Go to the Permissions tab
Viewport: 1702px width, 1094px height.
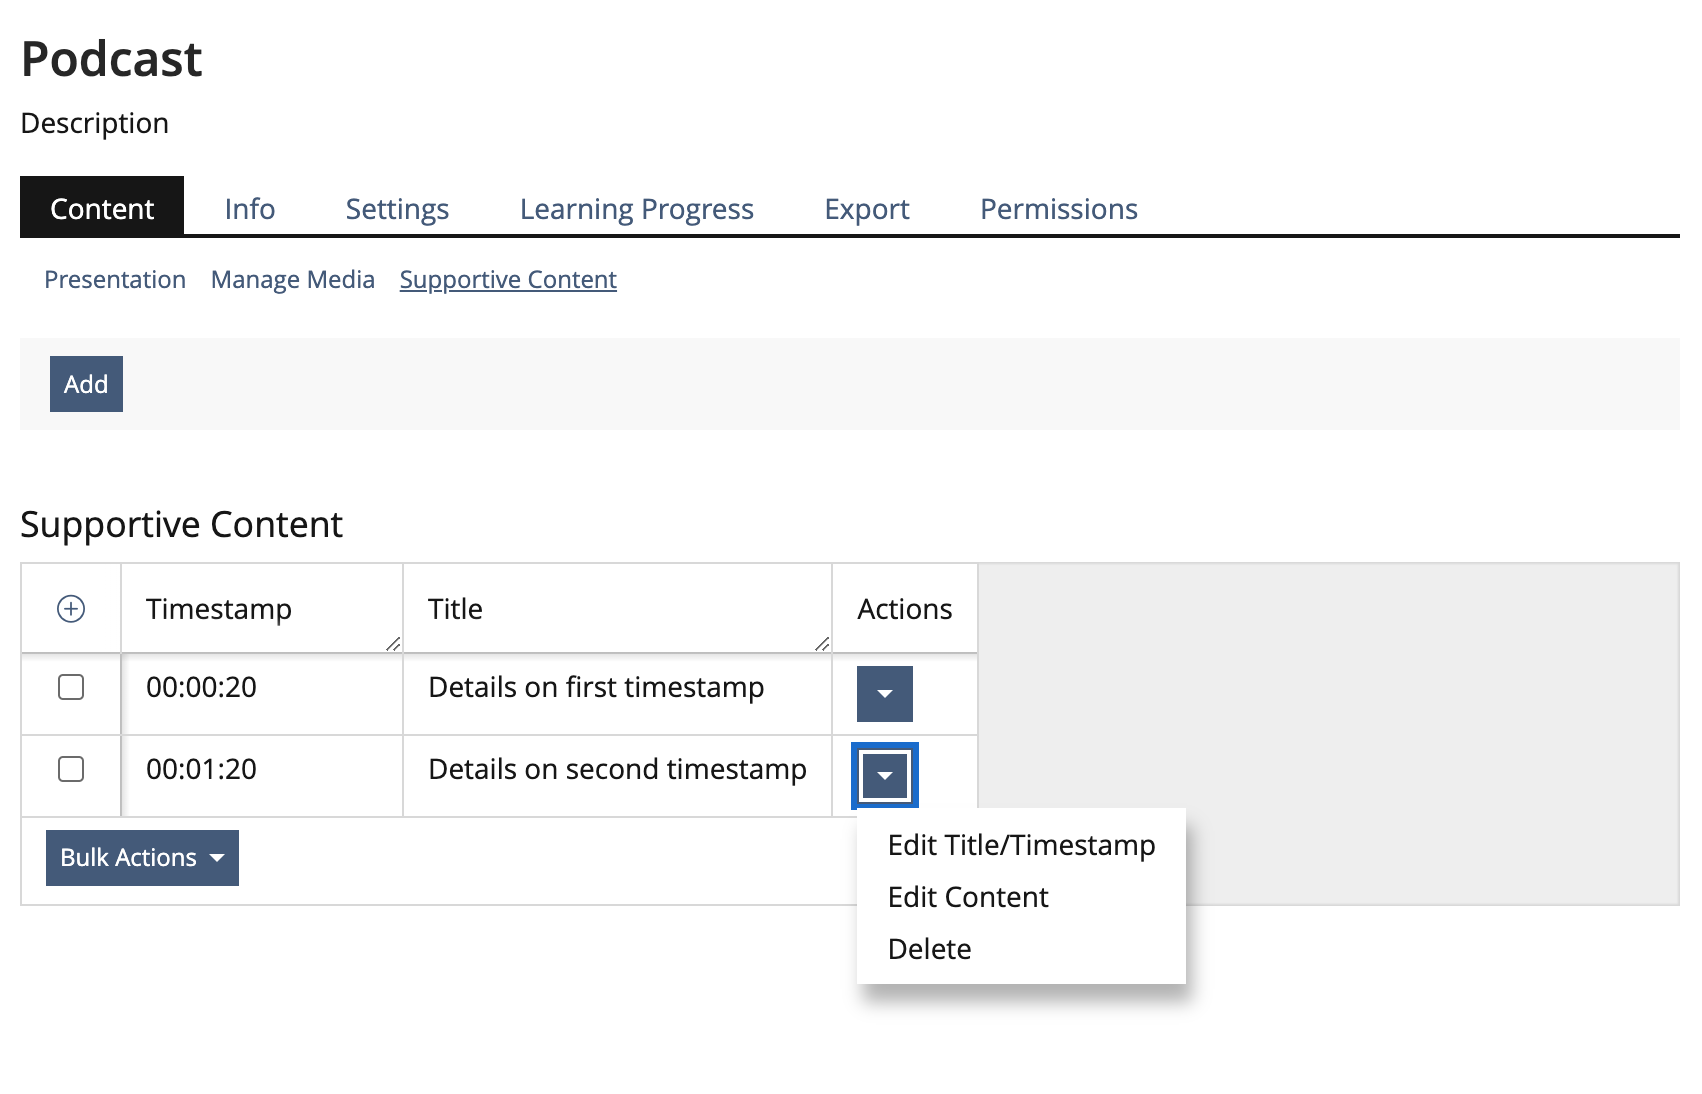click(1058, 209)
